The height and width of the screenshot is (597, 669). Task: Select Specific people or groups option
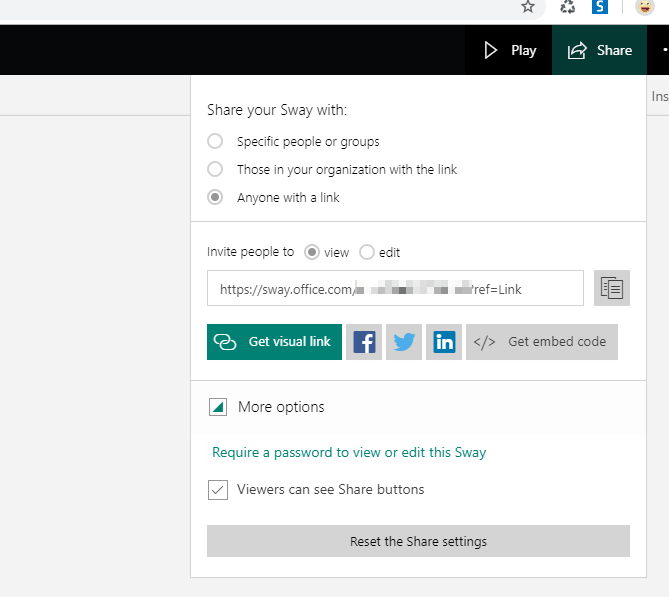(215, 142)
